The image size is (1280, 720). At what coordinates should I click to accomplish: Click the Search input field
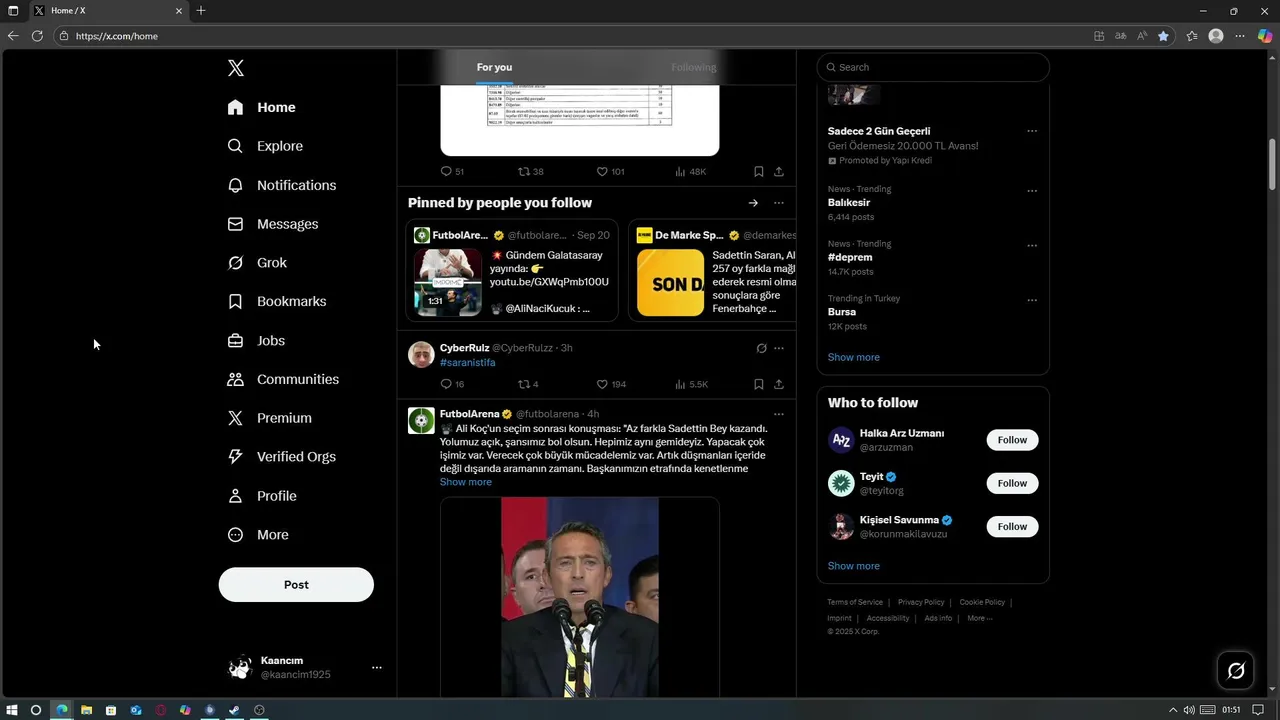933,67
